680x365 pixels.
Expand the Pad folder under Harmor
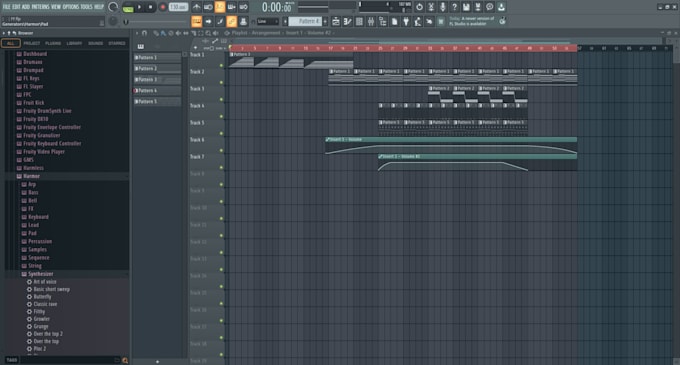[x=33, y=233]
